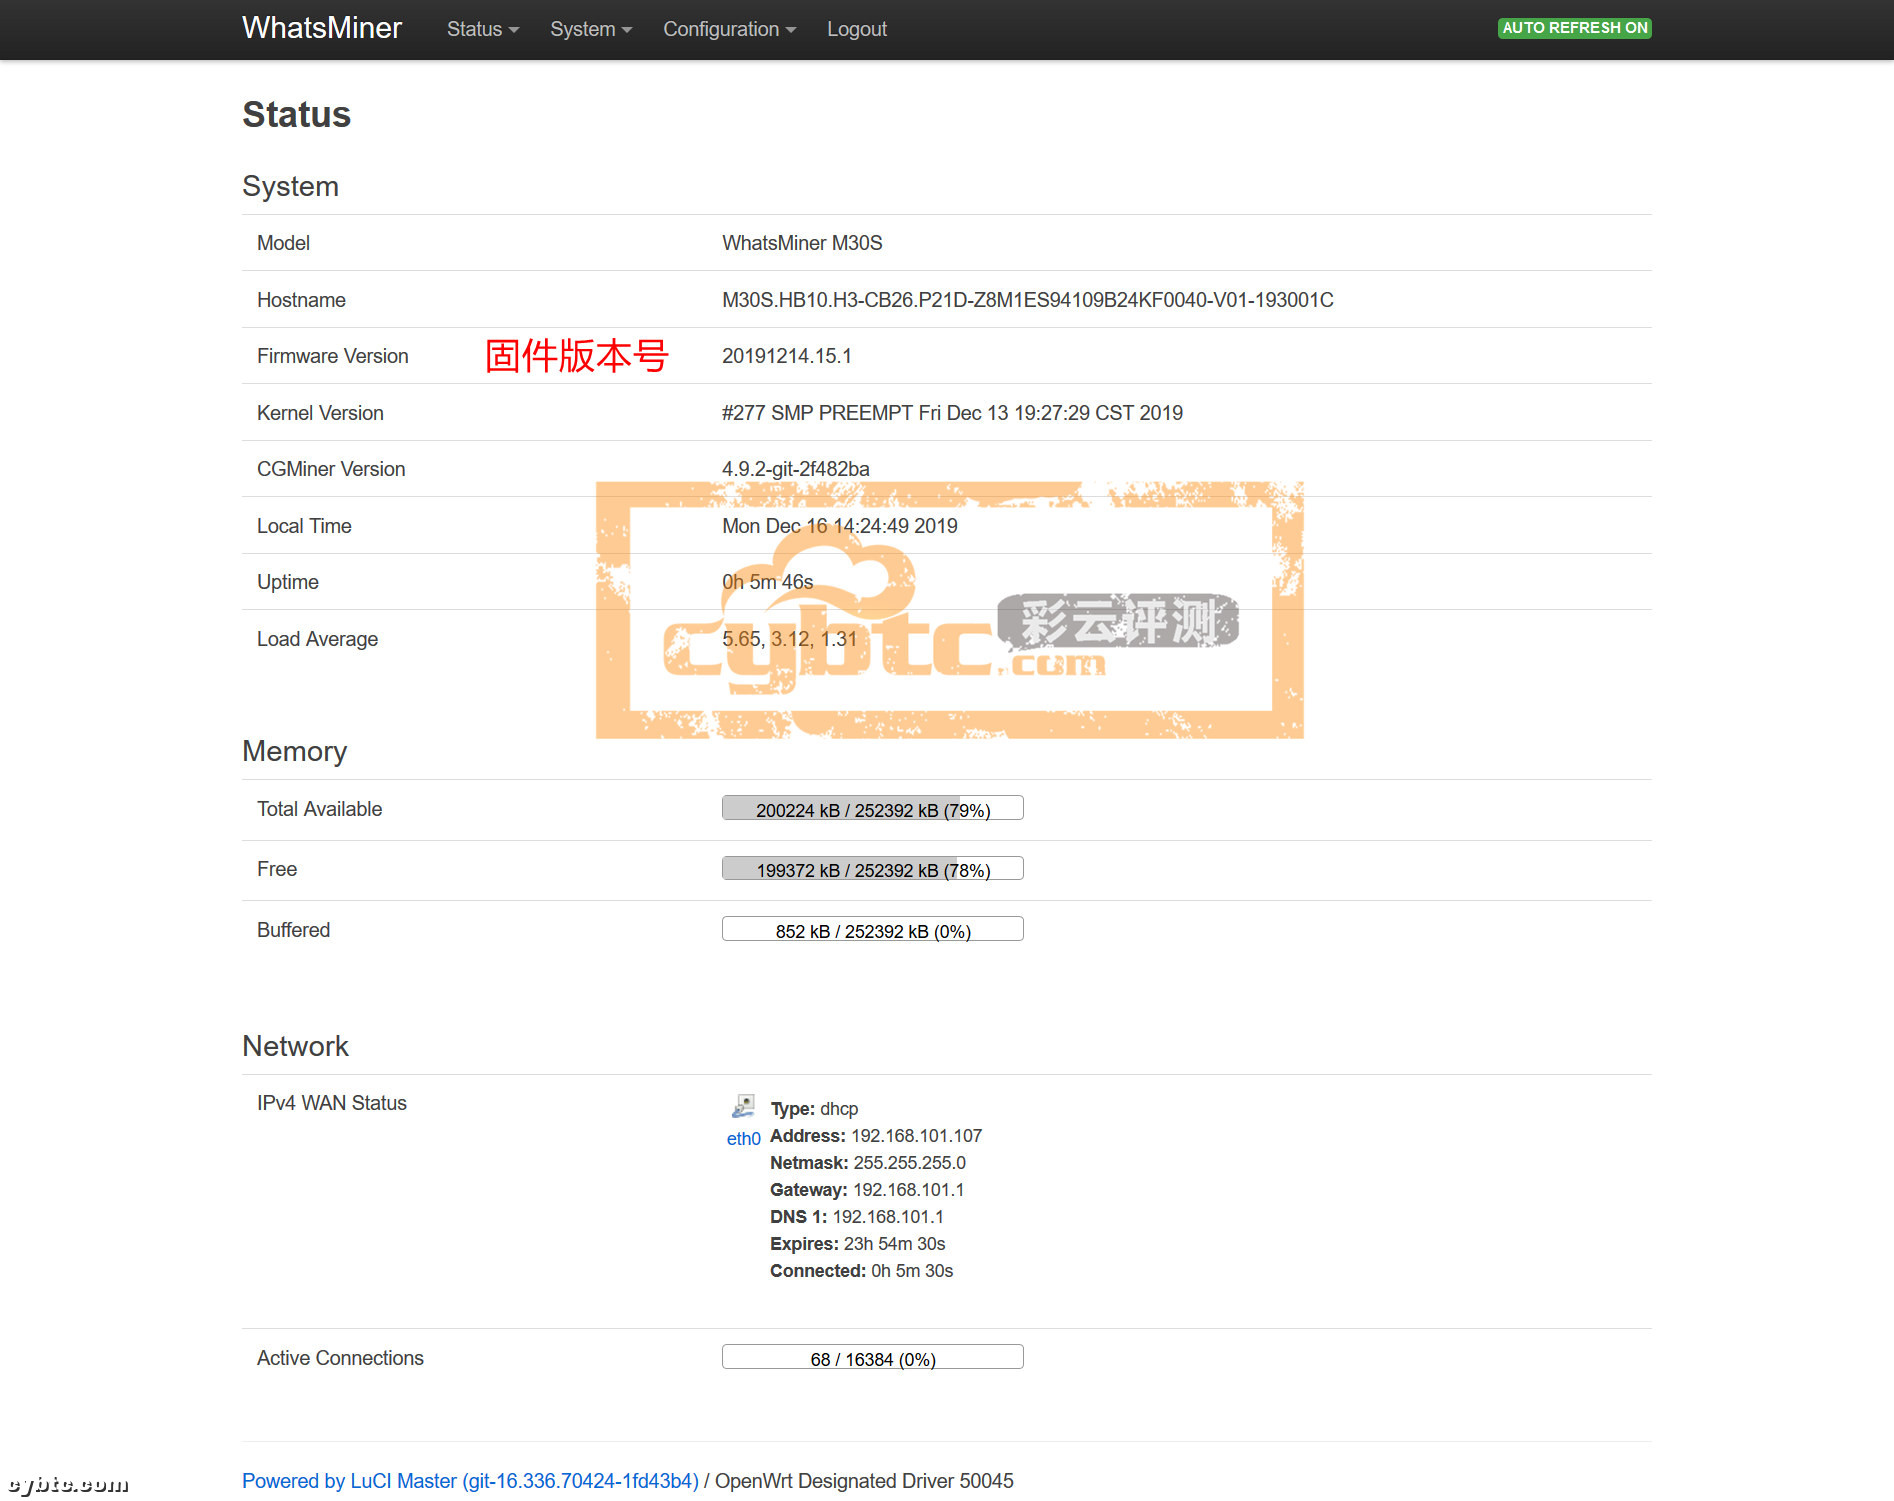Image resolution: width=1894 pixels, height=1501 pixels.
Task: Expand the Configuration dropdown menu
Action: pos(730,29)
